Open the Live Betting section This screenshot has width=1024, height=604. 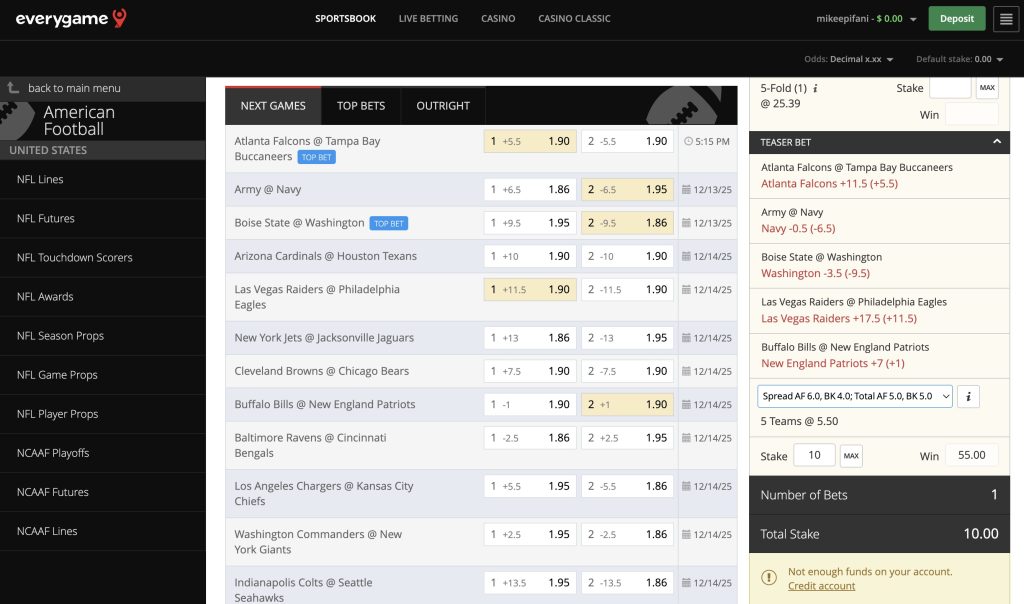coord(428,18)
